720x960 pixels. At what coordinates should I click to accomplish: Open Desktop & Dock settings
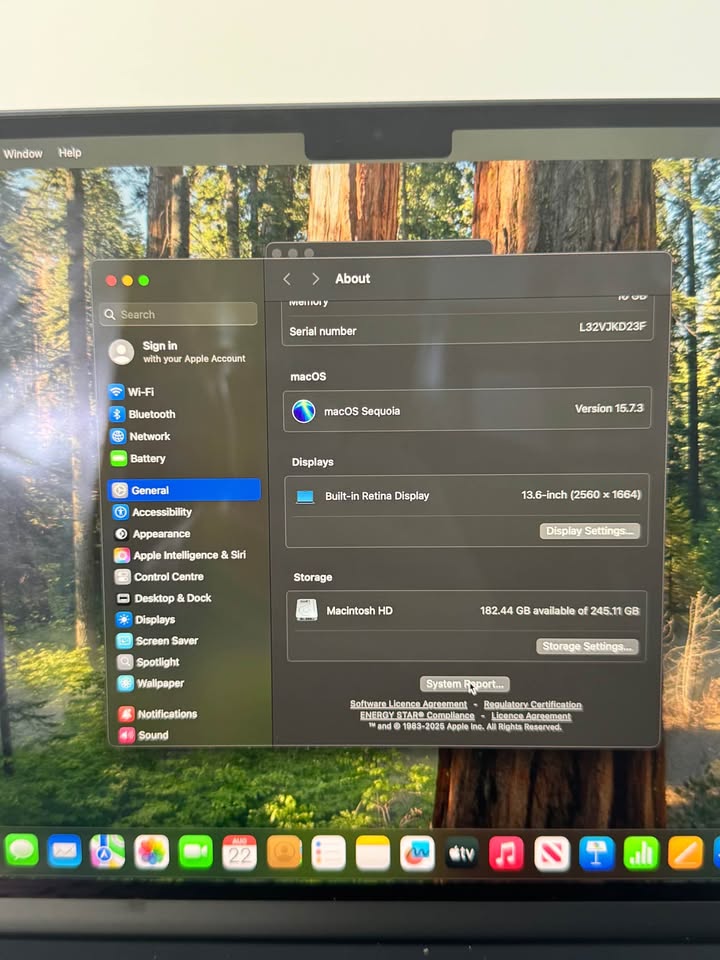pos(163,598)
